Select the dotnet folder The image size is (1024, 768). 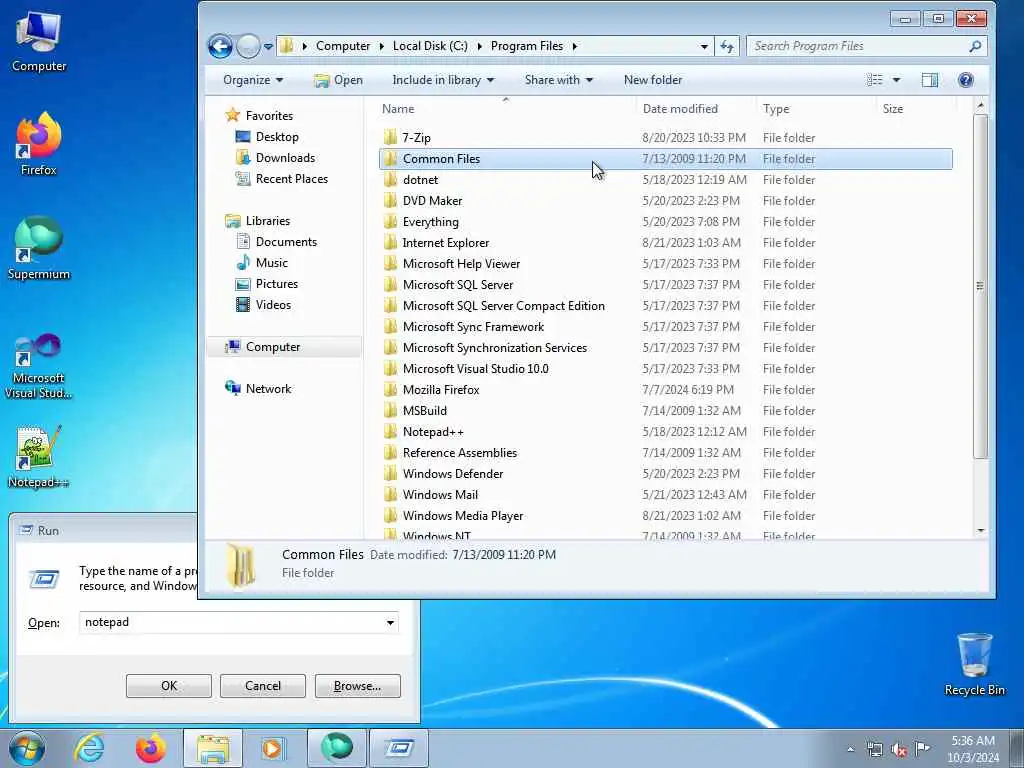coord(420,180)
